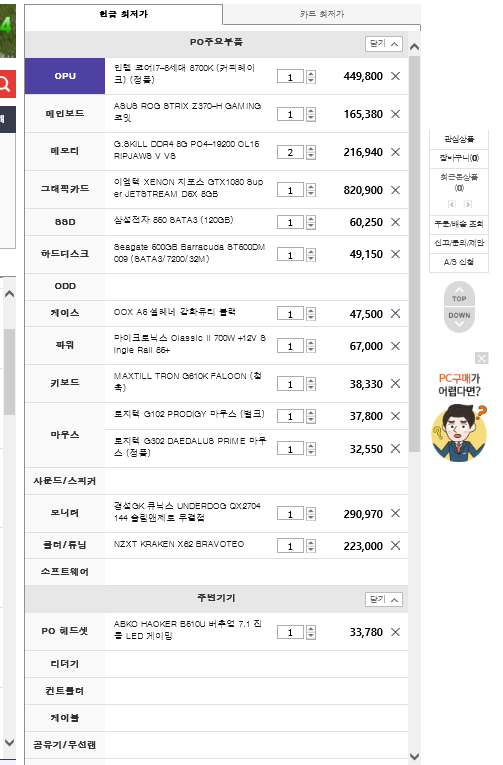
Task: Switch to the card lowest price tab
Action: (322, 14)
